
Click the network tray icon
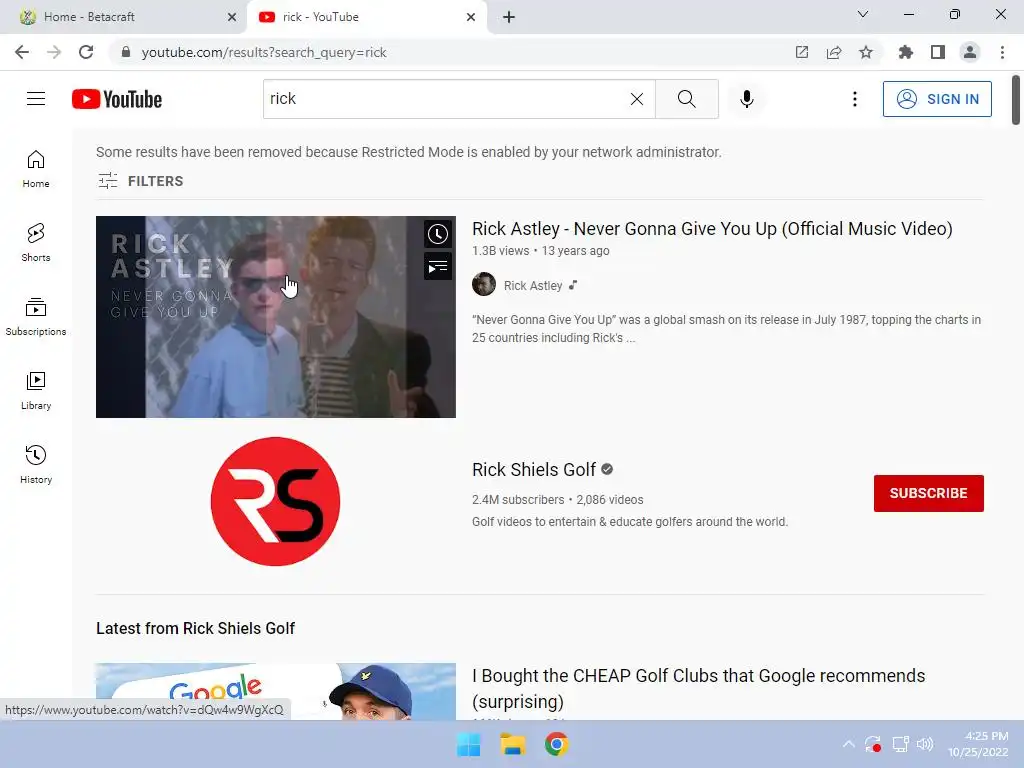901,744
